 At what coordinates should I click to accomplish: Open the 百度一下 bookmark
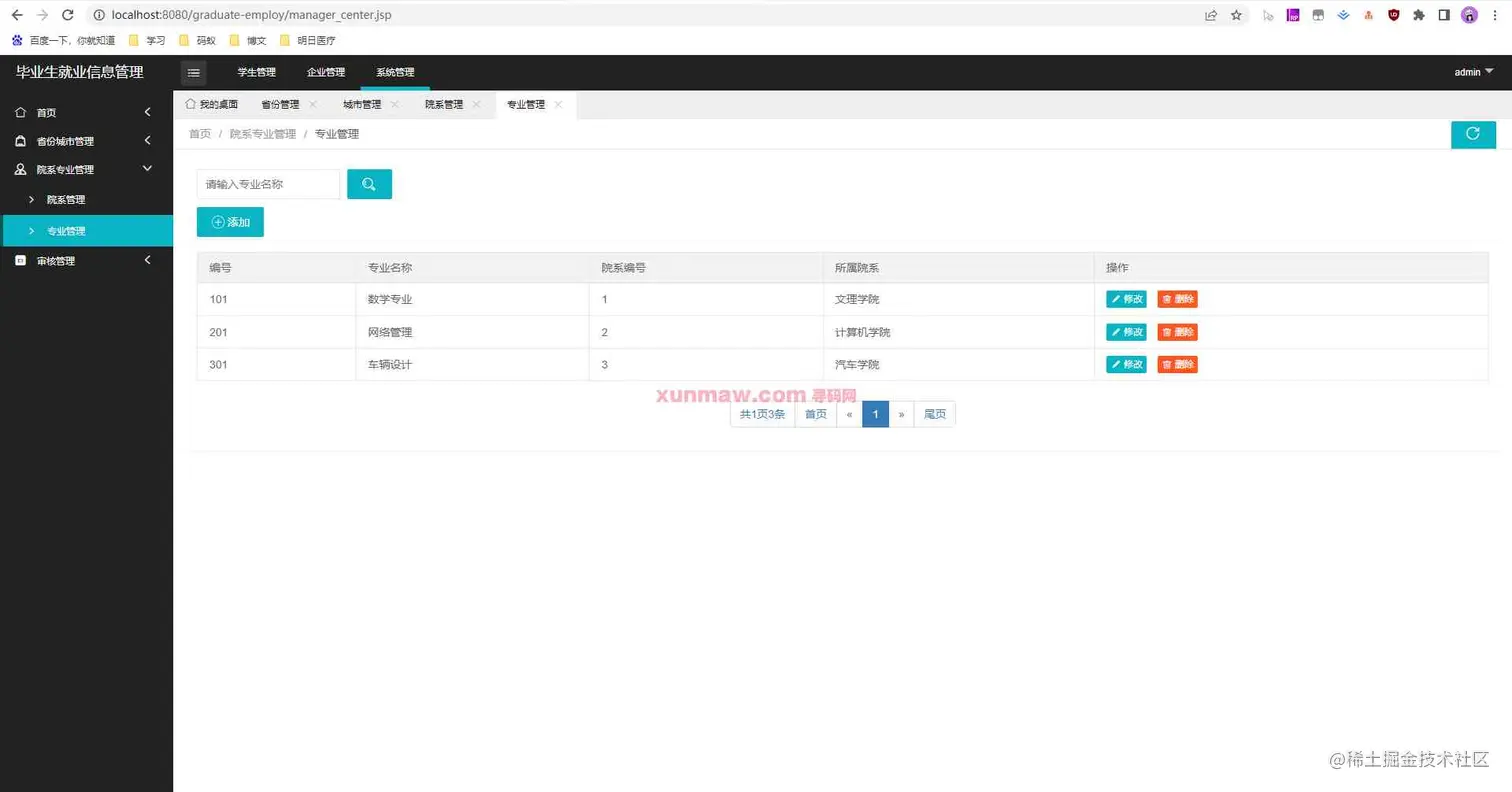click(x=63, y=41)
